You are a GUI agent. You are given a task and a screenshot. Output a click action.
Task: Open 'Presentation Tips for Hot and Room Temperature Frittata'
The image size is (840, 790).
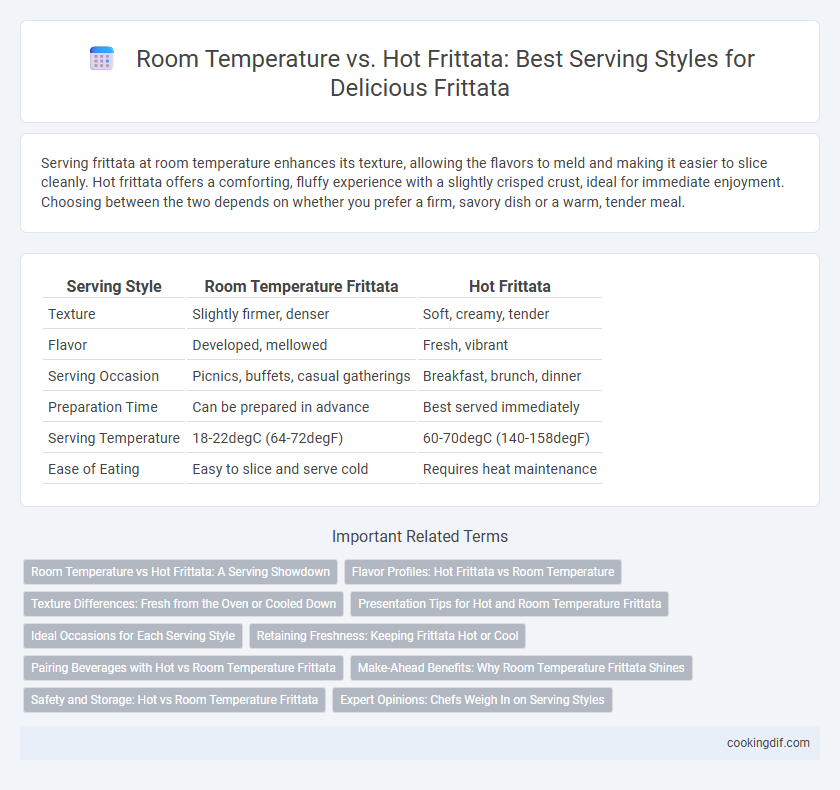(x=509, y=604)
